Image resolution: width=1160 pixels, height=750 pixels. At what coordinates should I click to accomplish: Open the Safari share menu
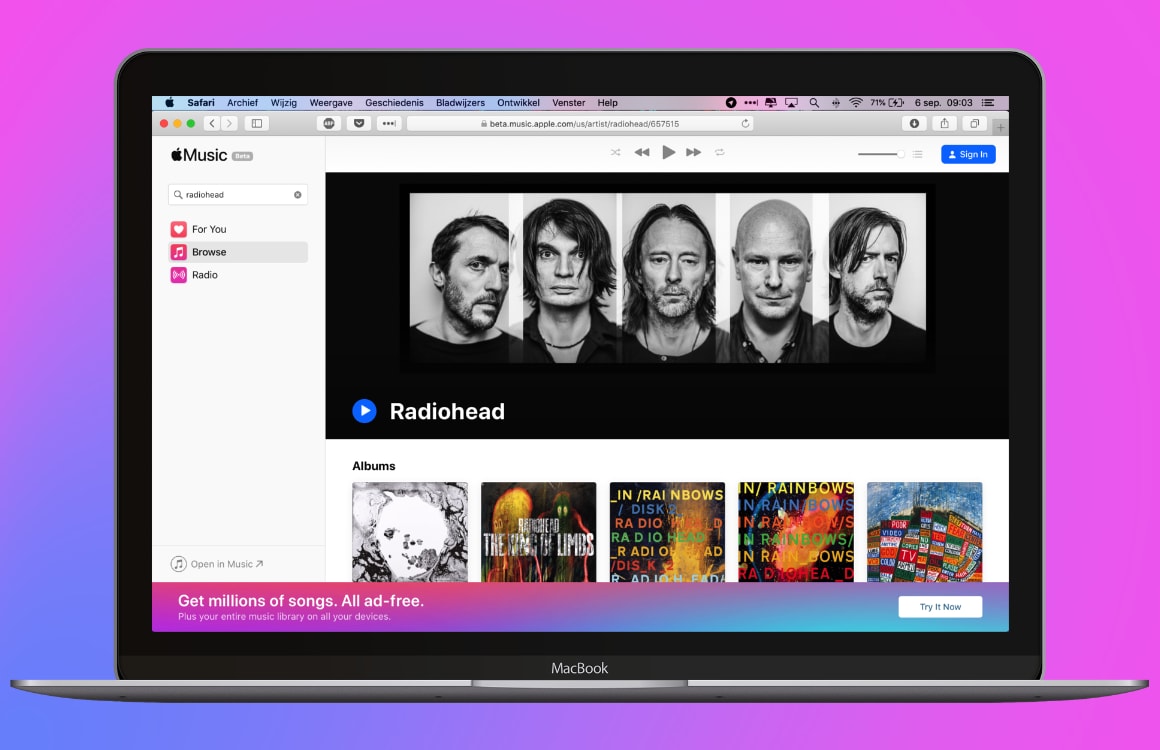[945, 124]
